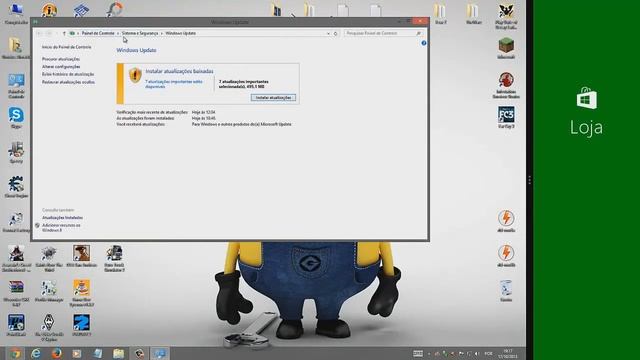Screen dimensions: 640x360
Task: Open the orange info circle desktop icon
Action: pyautogui.click(x=49, y=10)
